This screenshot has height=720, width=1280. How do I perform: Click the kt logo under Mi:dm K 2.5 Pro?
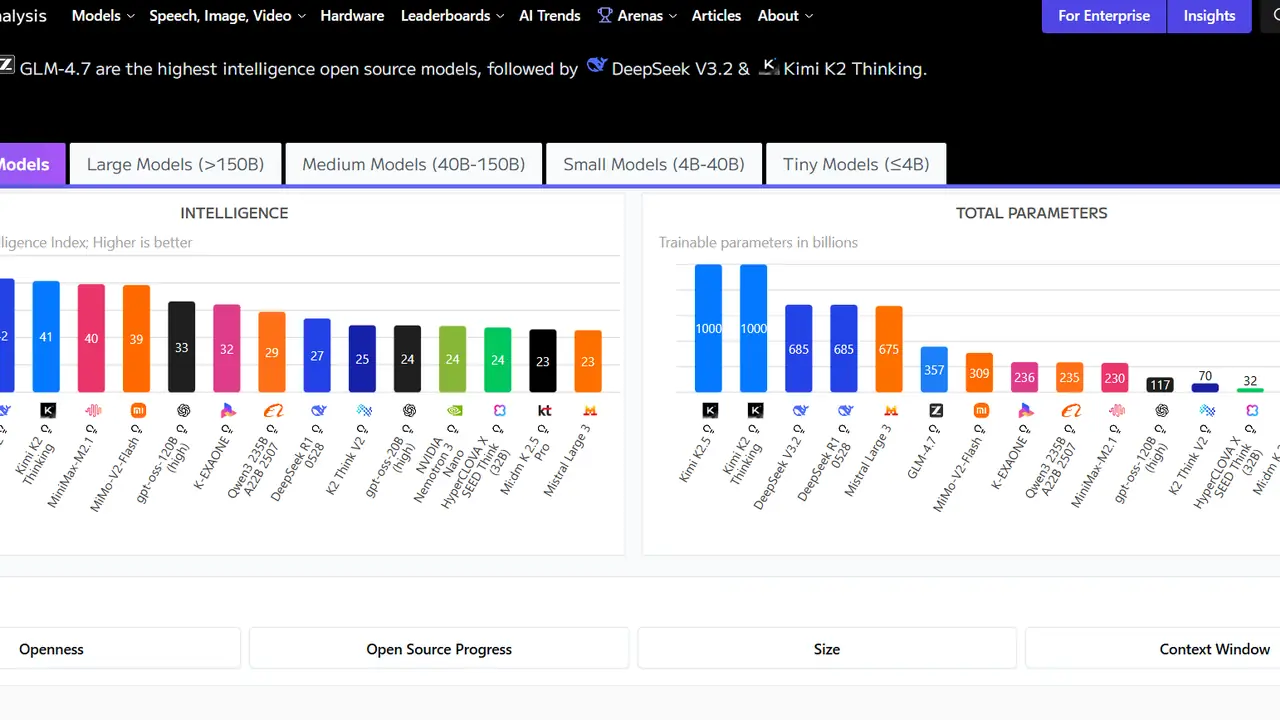click(x=544, y=410)
